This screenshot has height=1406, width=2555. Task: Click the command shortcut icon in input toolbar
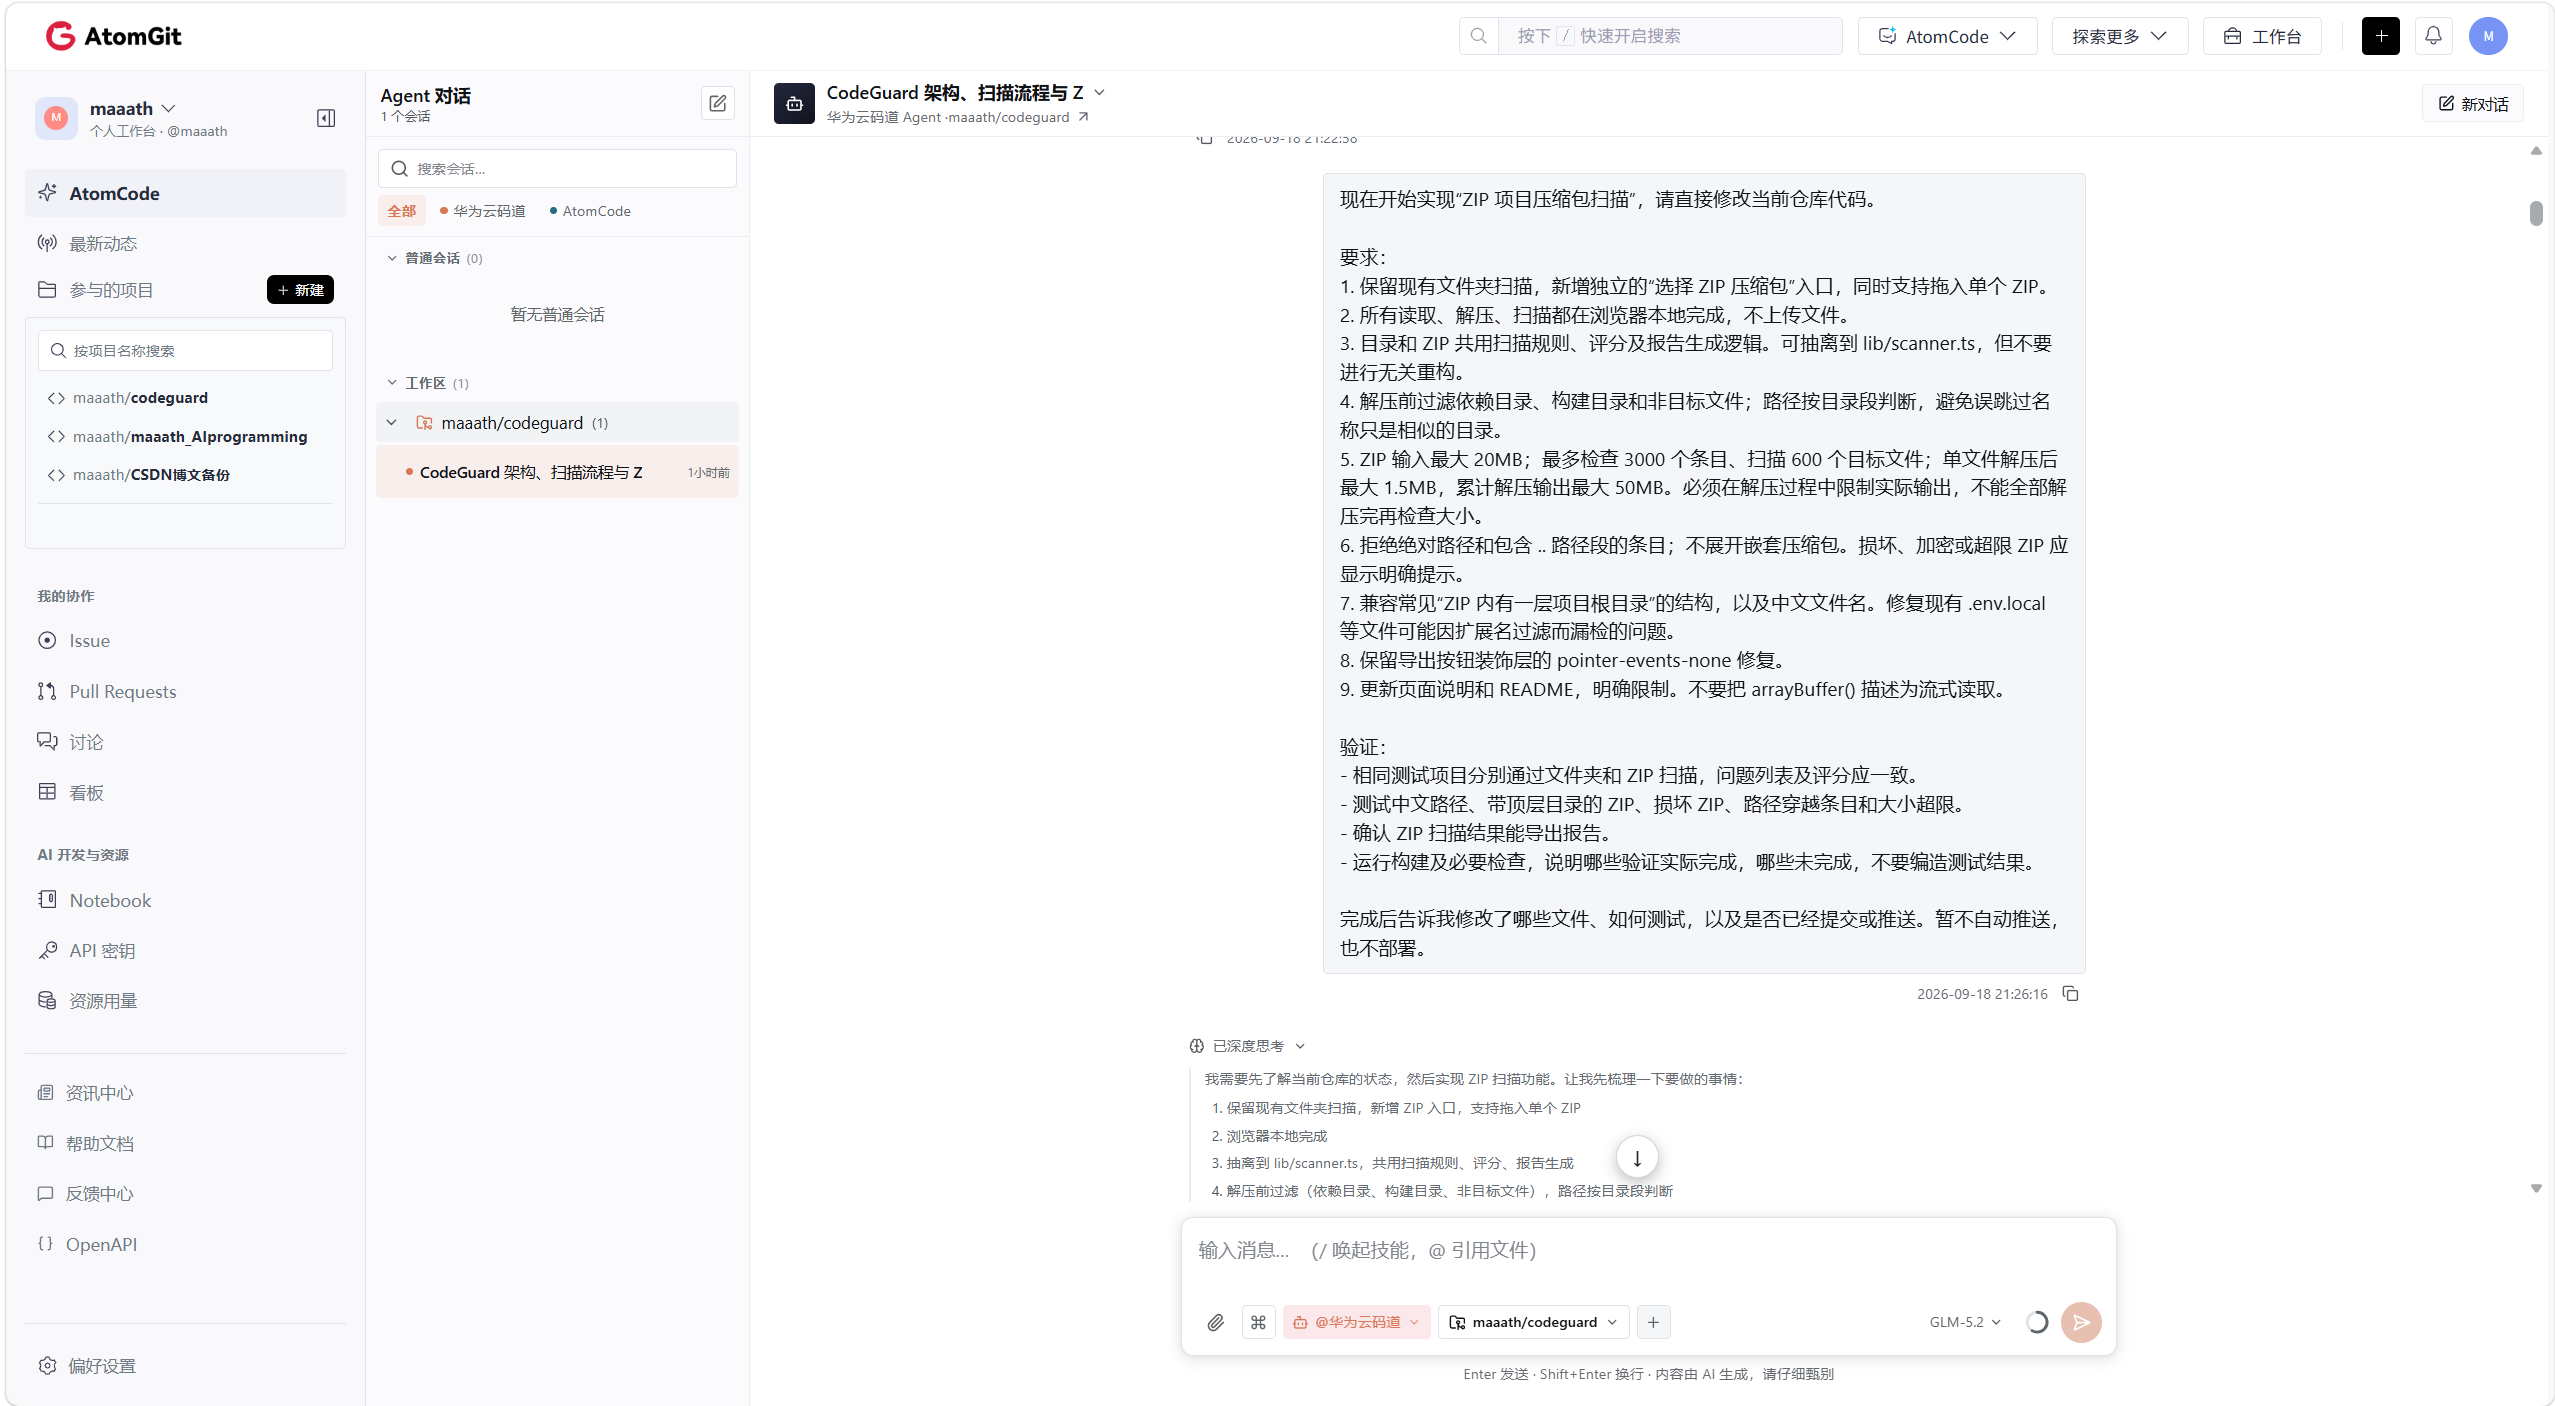[x=1258, y=1322]
